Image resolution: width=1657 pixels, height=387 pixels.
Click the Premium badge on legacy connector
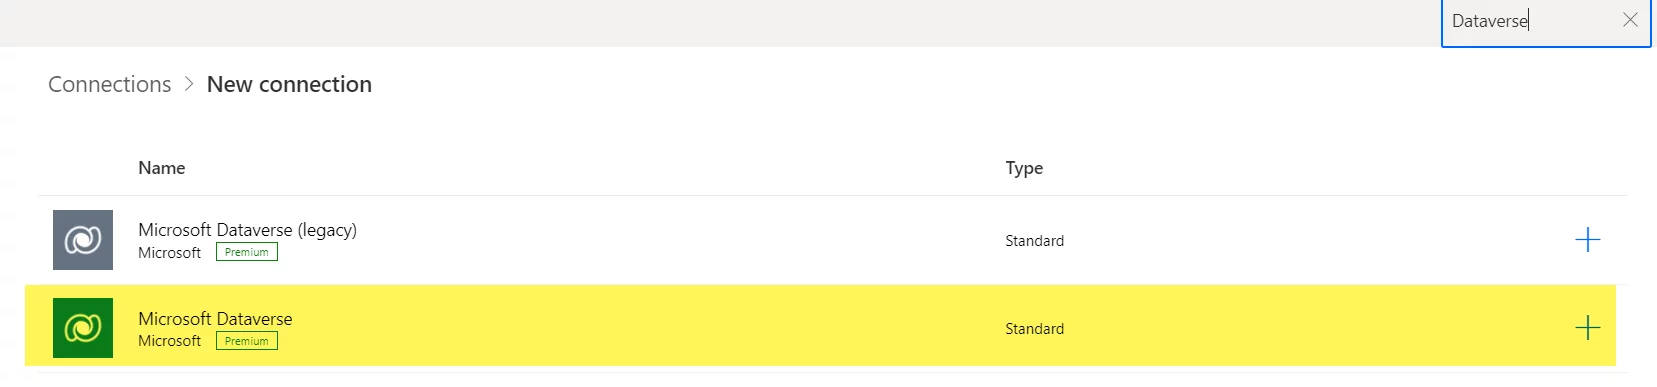pyautogui.click(x=247, y=253)
